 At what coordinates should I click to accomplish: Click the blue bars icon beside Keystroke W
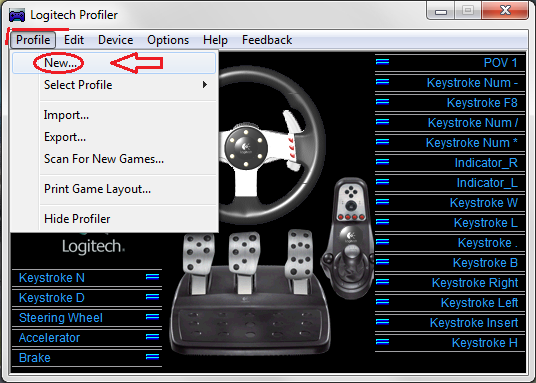[x=382, y=202]
